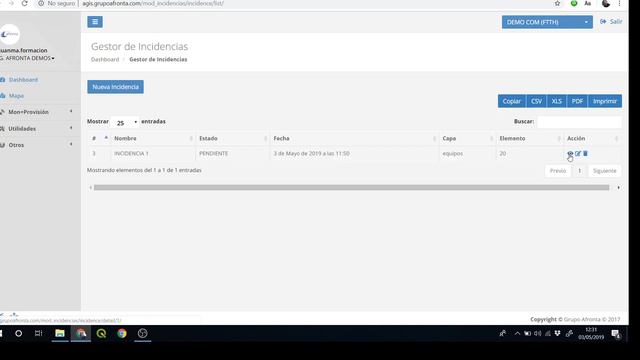The image size is (640, 360).
Task: Open the browser three-dot menu
Action: pos(620,3)
